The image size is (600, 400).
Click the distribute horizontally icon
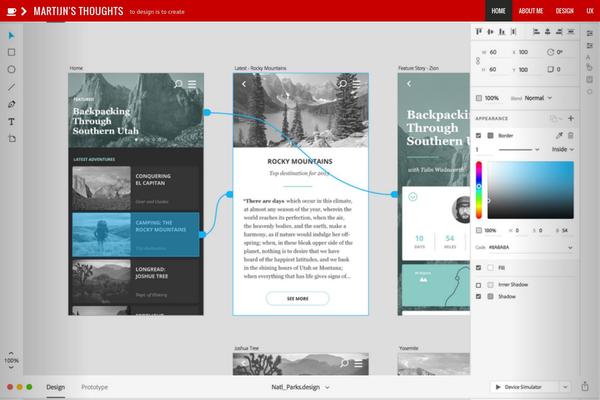pos(571,31)
